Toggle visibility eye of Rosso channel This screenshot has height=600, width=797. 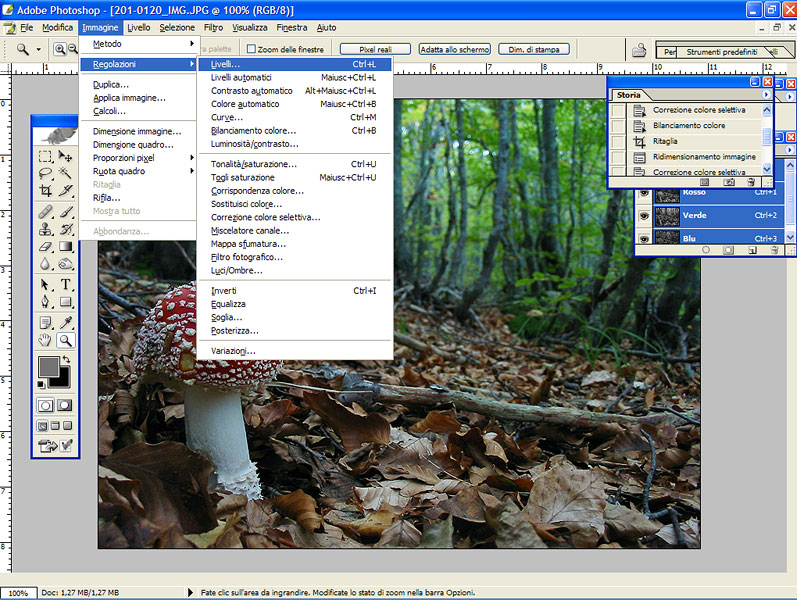644,193
